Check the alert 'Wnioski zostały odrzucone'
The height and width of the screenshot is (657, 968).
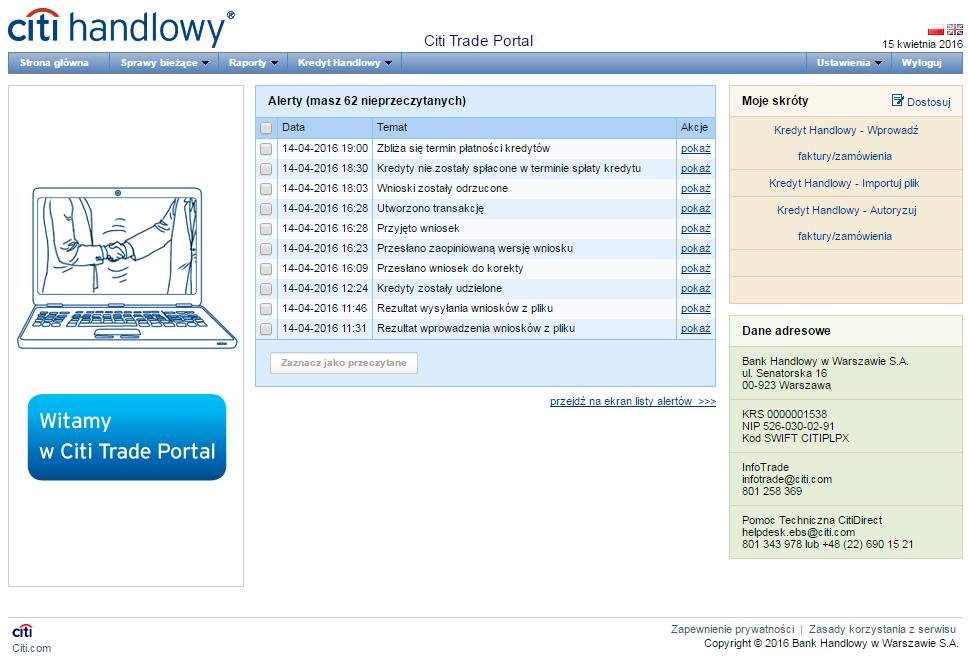266,189
